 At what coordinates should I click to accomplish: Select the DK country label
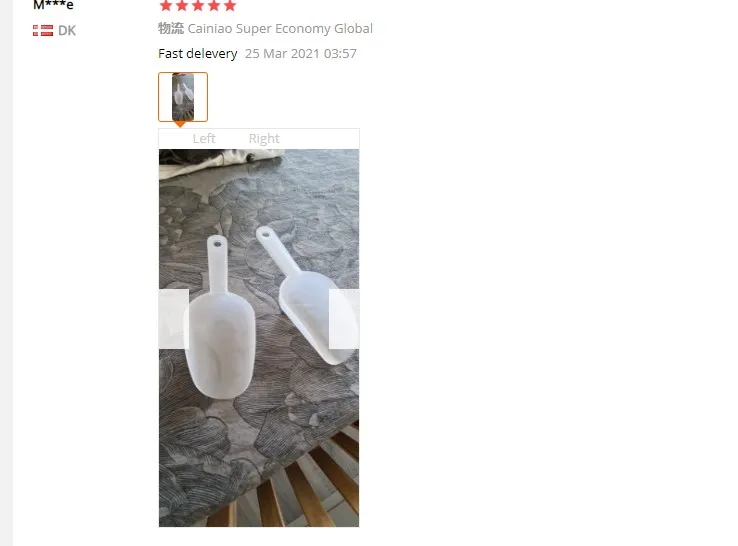pos(67,31)
